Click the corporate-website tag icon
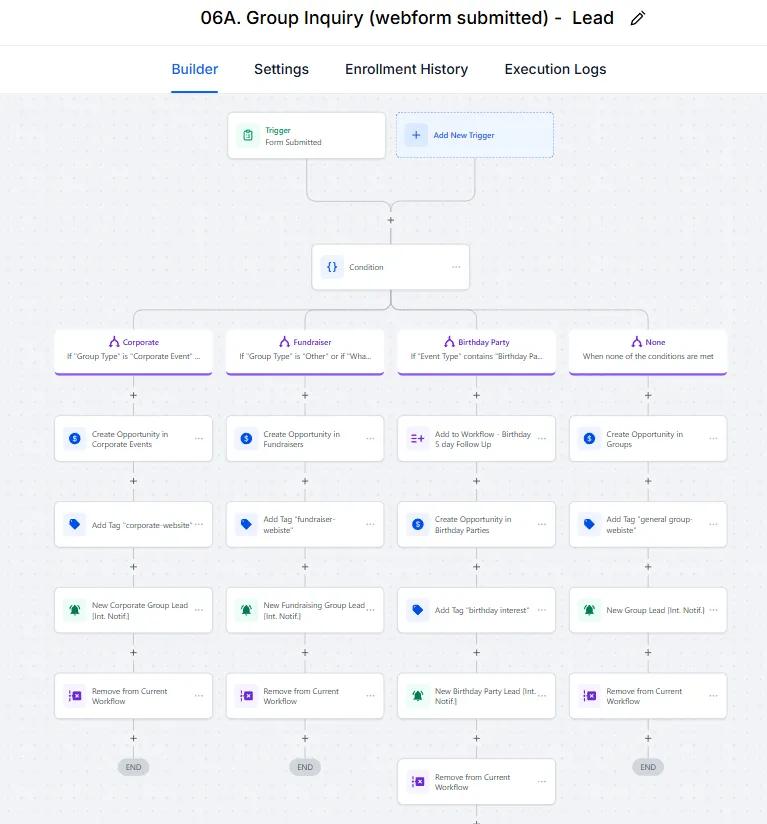Viewport: 767px width, 824px height. [75, 524]
